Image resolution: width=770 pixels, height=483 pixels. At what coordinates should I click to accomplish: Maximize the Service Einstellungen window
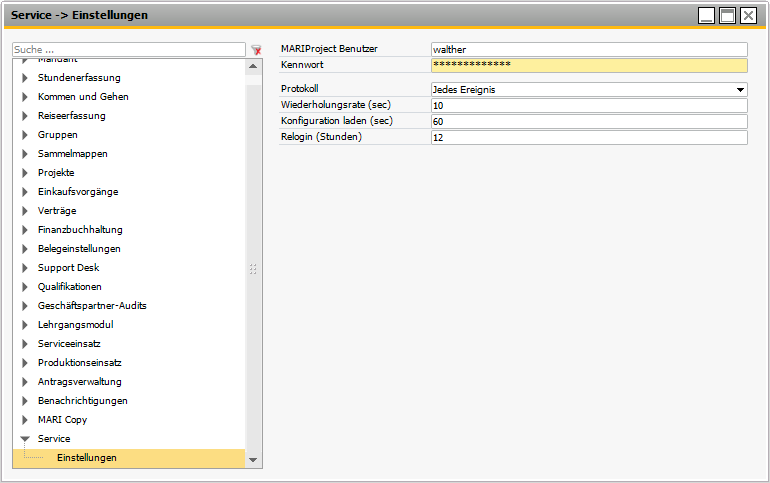pos(728,15)
